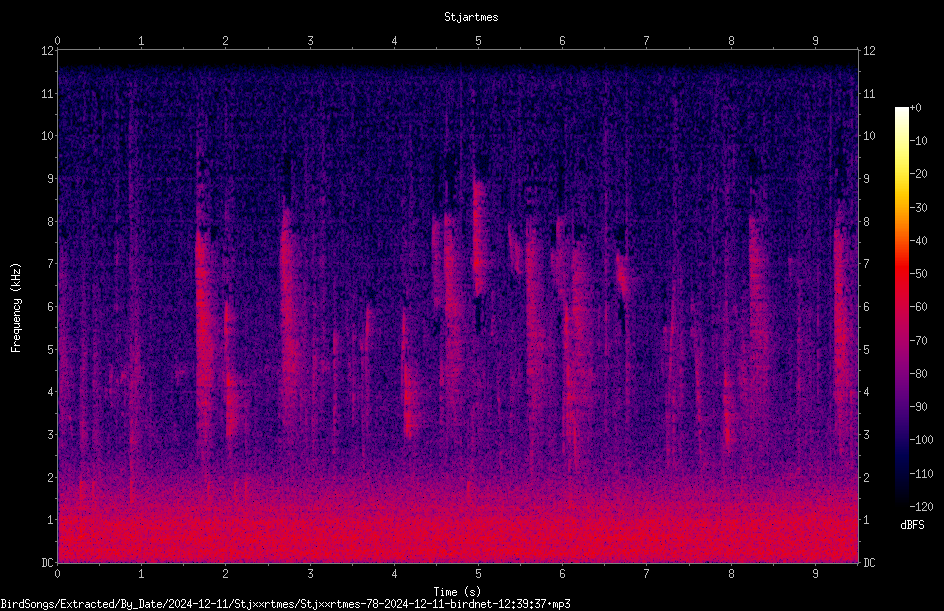944x611 pixels.
Task: Click the 12 kHz label on left axis
Action: [48, 51]
